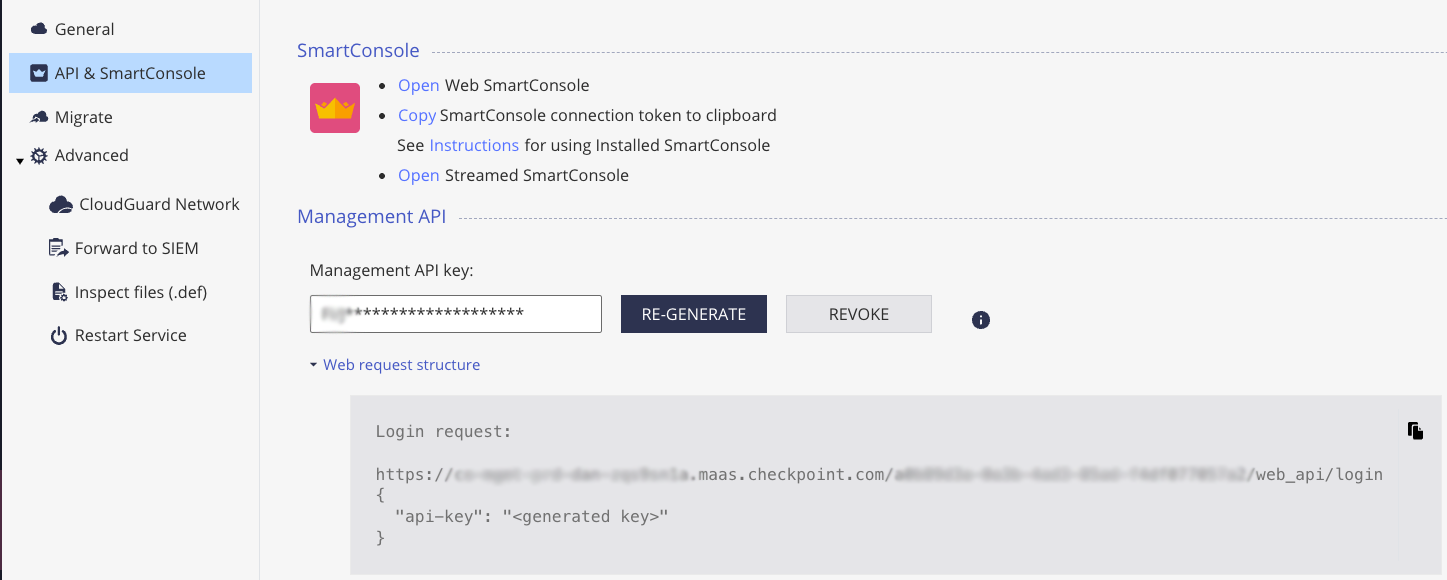1447x580 pixels.
Task: Click the RE-GENERATE button
Action: [694, 314]
